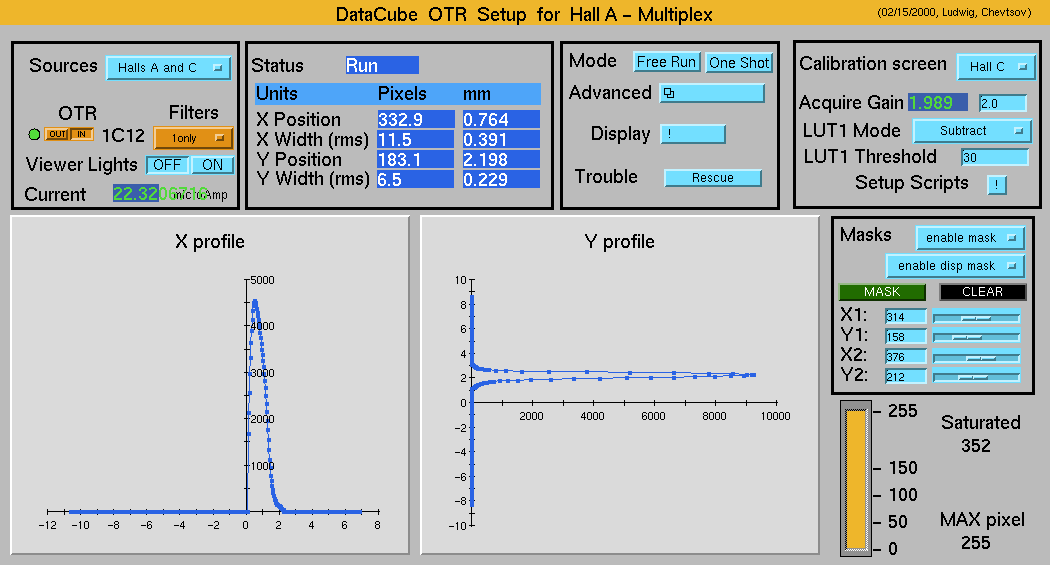Click the black CLEAR button
Image resolution: width=1050 pixels, height=565 pixels.
[x=982, y=292]
